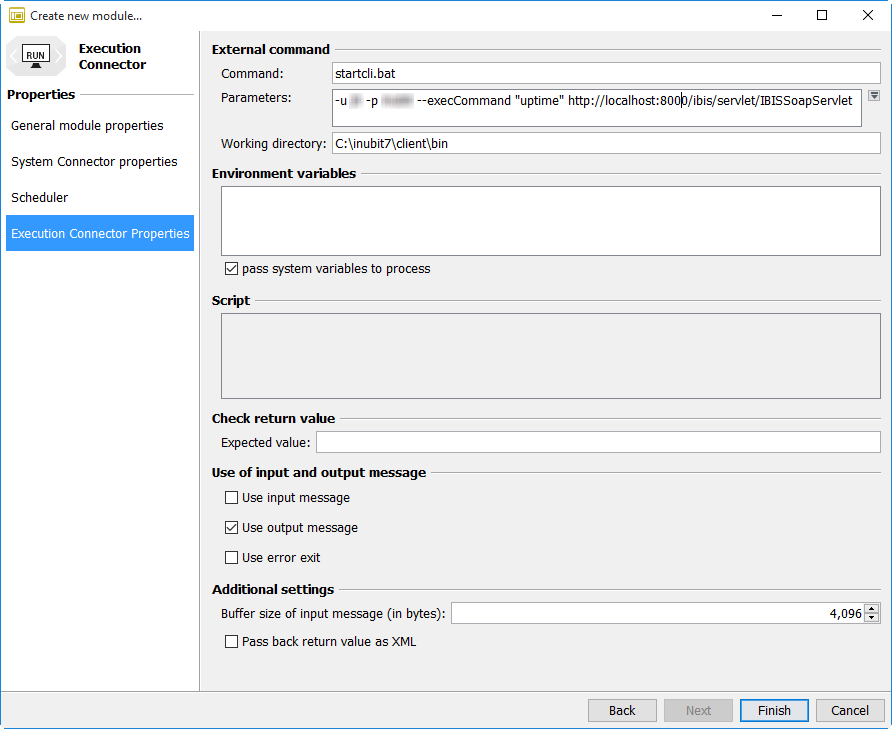Increase buffer size with up arrow
The height and width of the screenshot is (729, 892).
coord(872,609)
